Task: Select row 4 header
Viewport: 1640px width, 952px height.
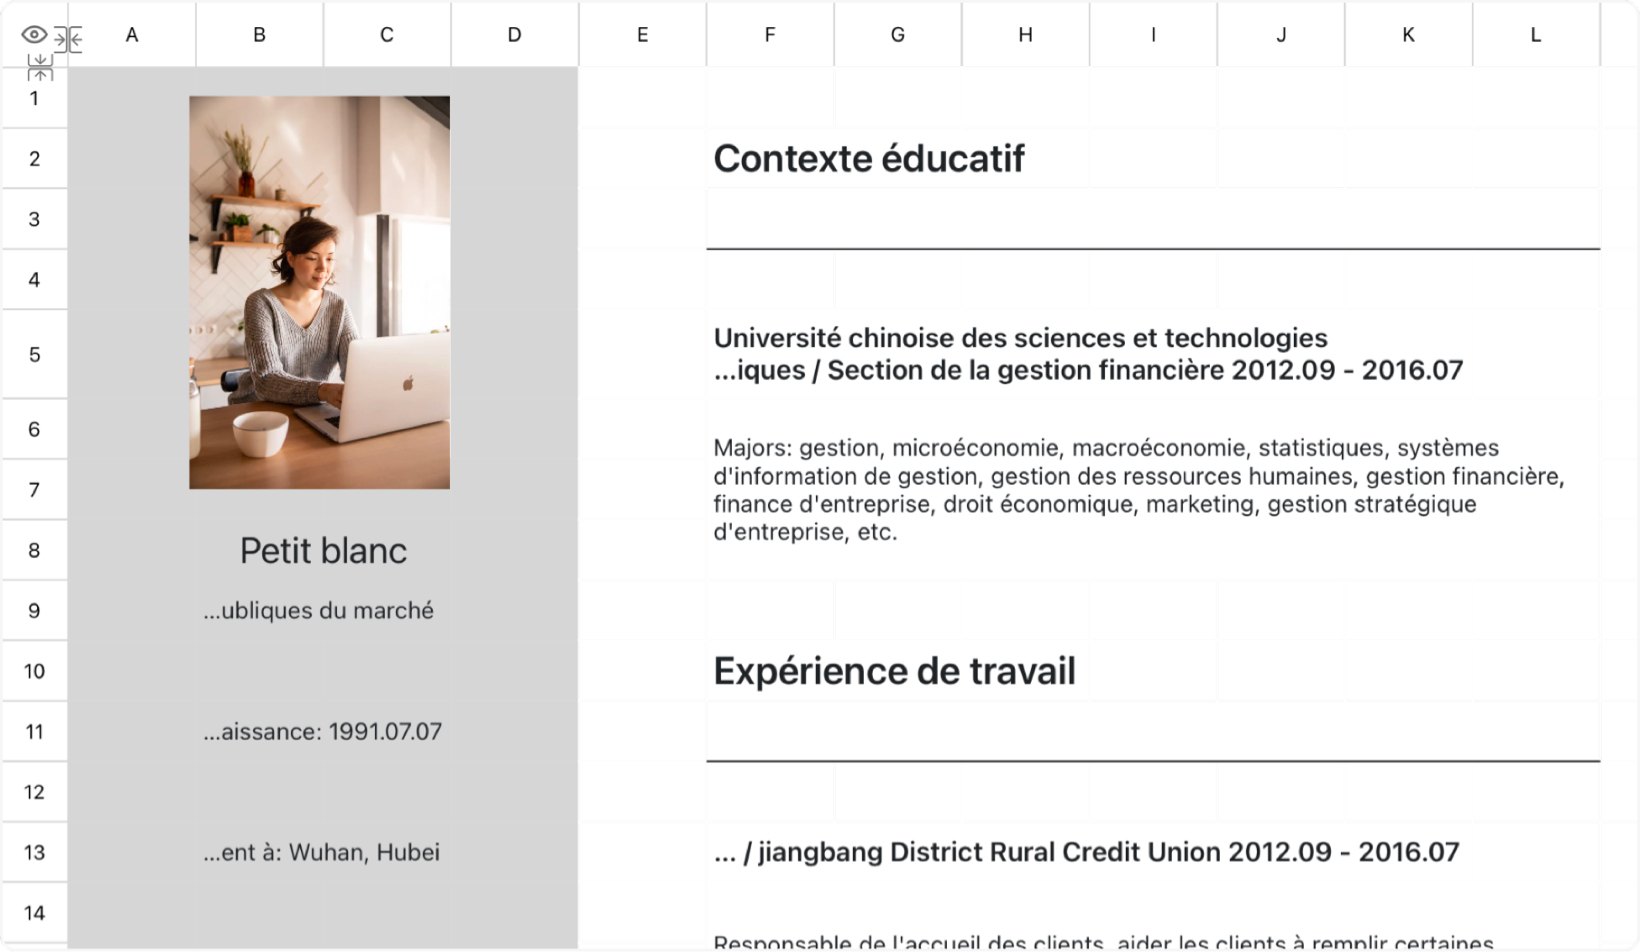Action: click(x=34, y=280)
